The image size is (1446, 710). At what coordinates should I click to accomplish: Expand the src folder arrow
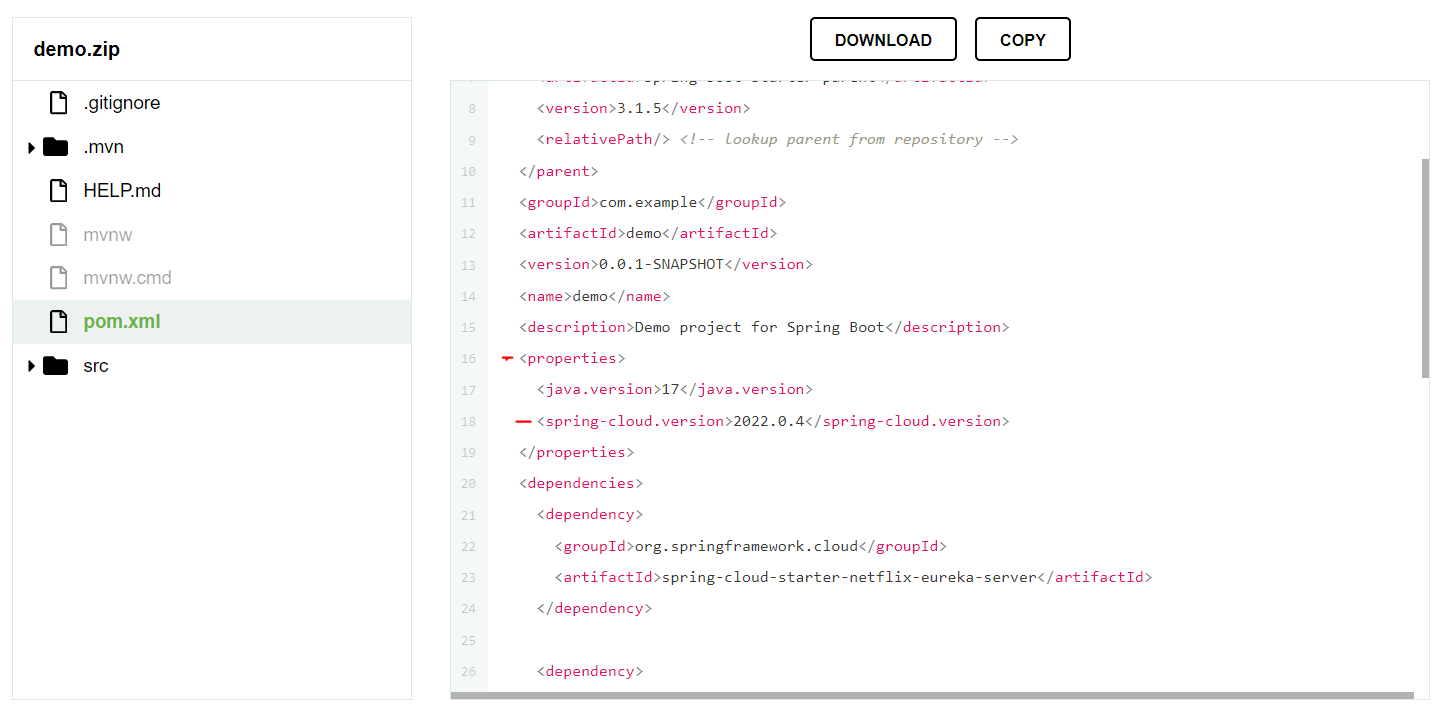32,367
